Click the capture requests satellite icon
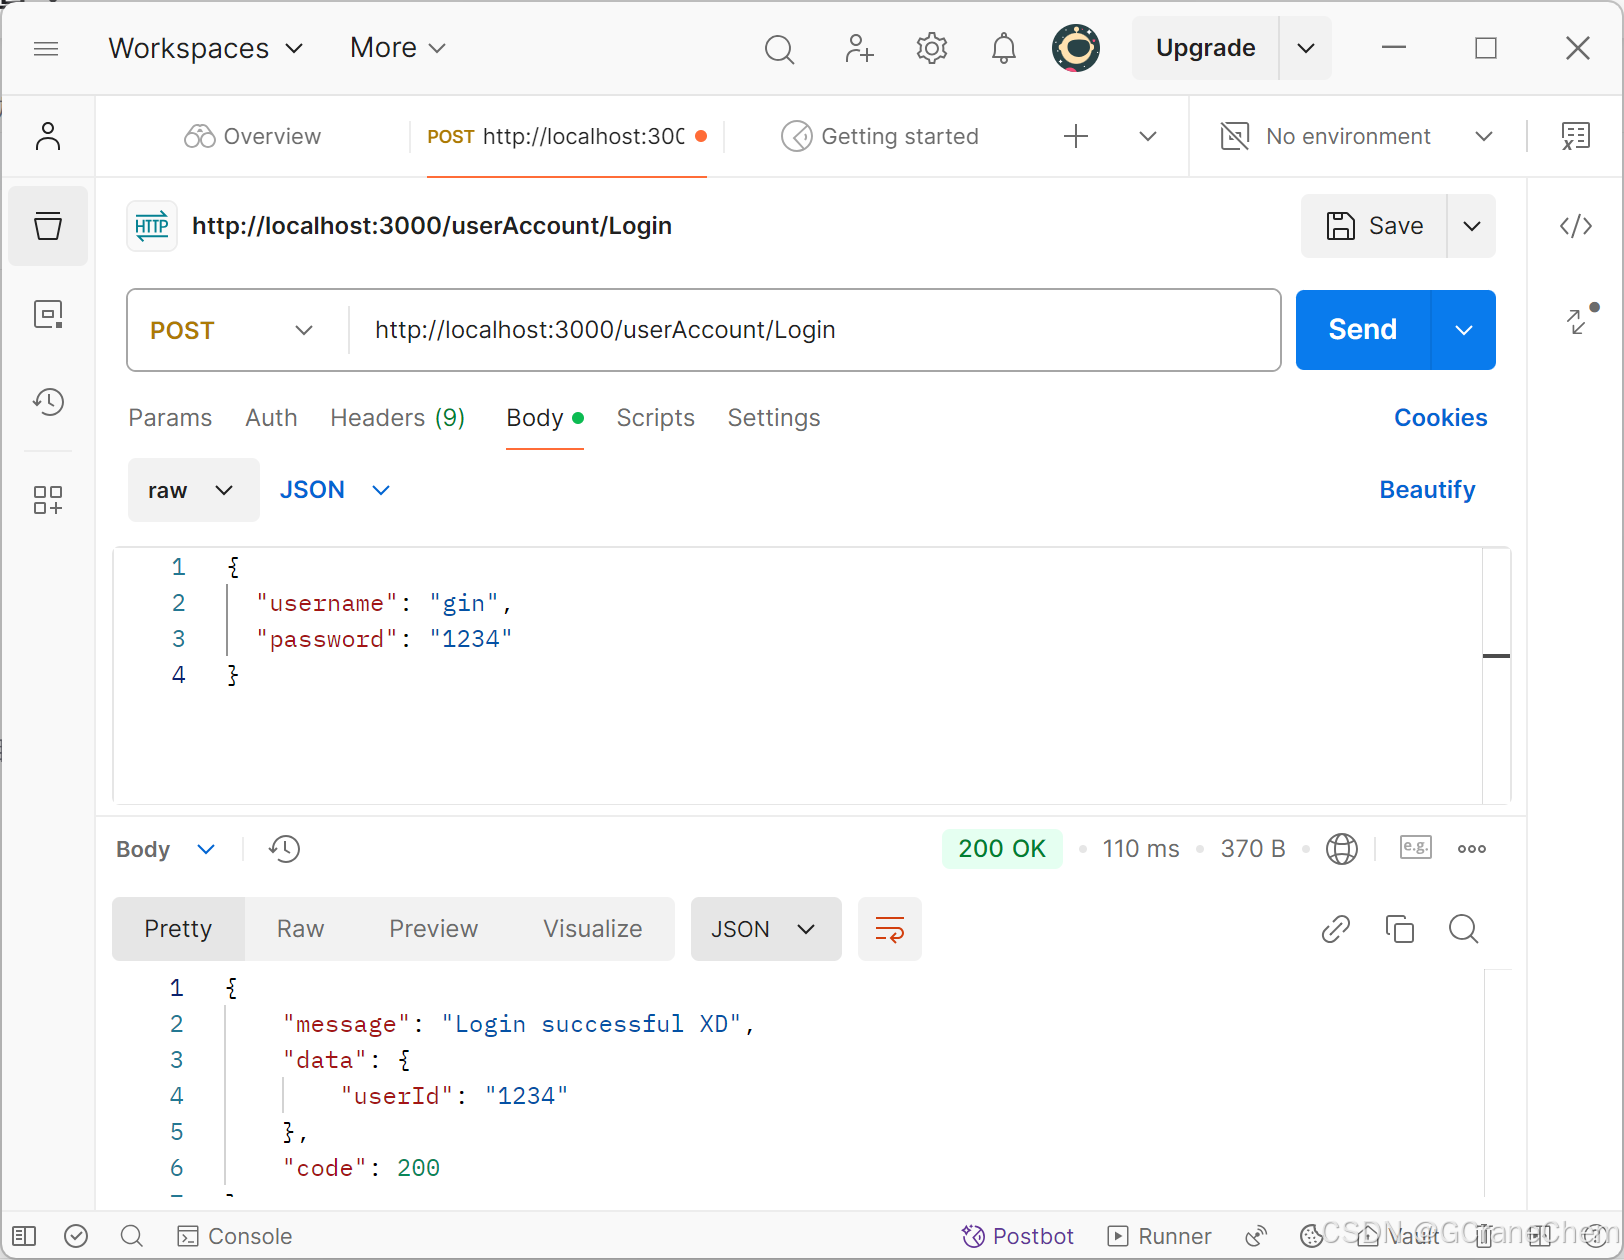The image size is (1624, 1260). tap(1256, 1236)
